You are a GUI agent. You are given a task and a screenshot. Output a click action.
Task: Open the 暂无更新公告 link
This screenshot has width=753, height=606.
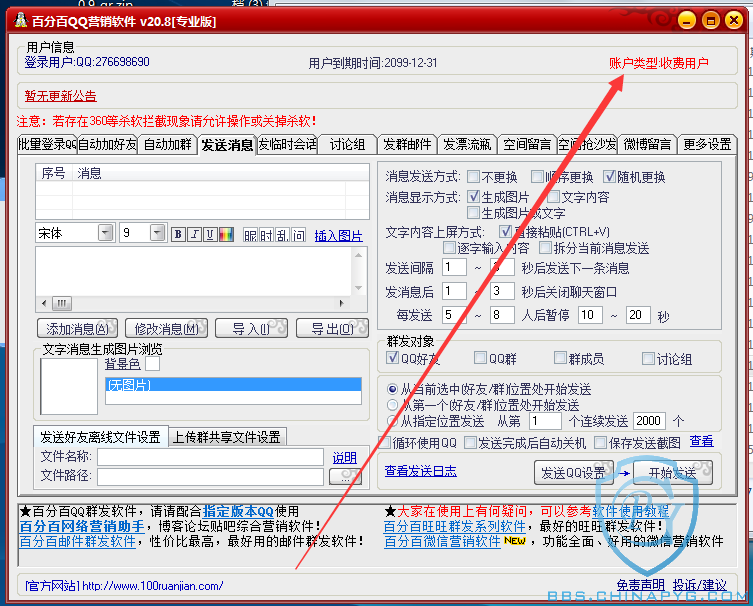coord(61,96)
